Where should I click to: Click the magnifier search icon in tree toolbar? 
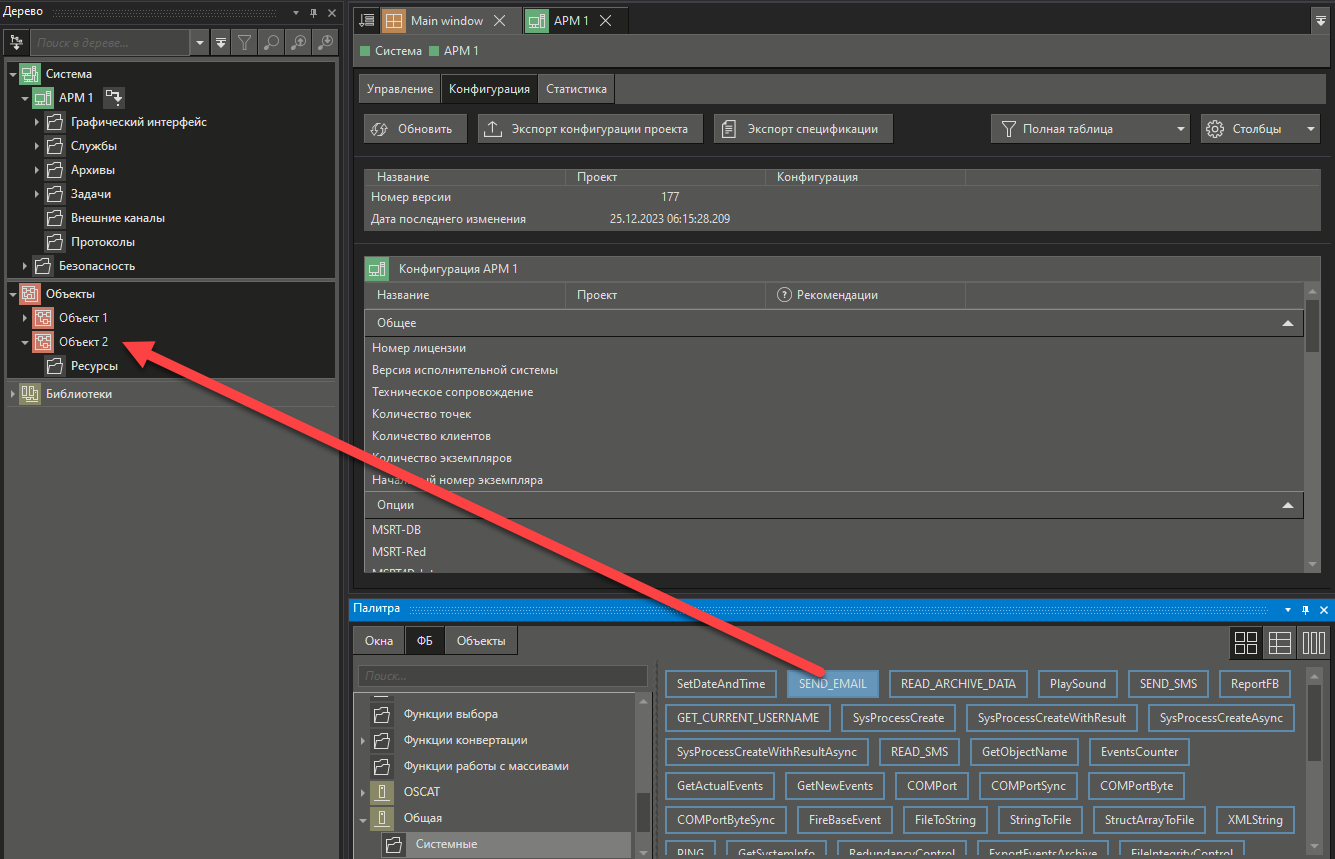[x=271, y=42]
